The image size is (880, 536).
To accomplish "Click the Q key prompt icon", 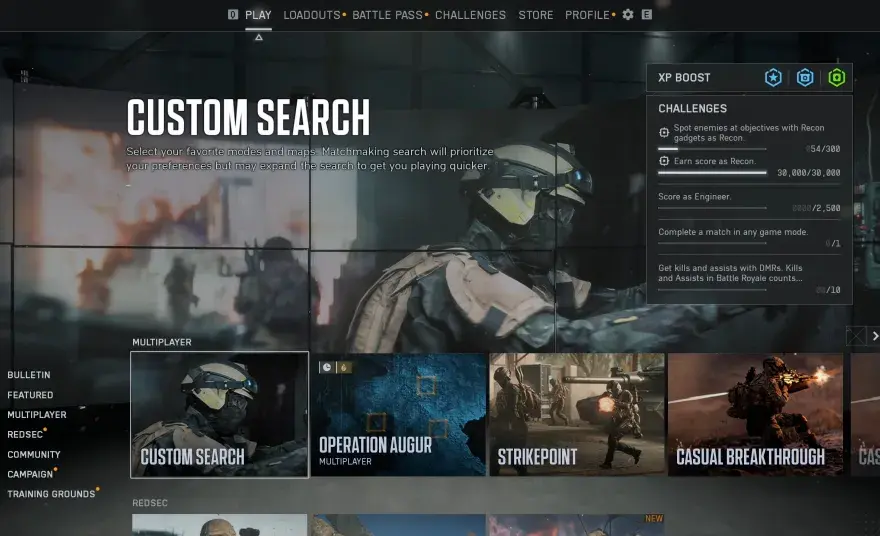I will (x=233, y=15).
